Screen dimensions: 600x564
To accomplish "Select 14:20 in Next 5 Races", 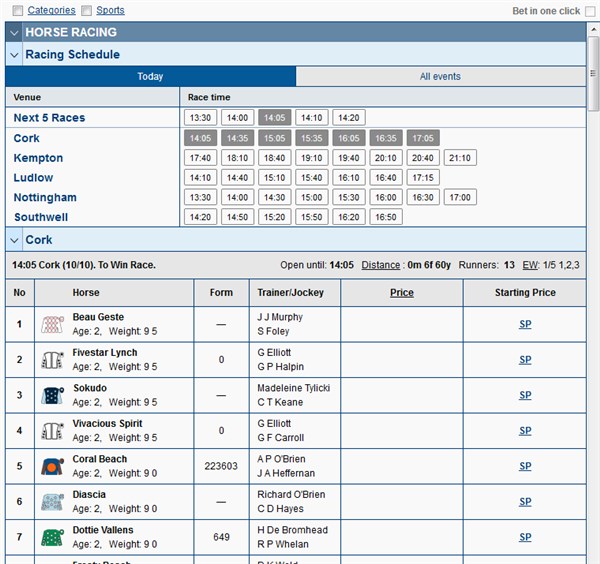I will (349, 117).
